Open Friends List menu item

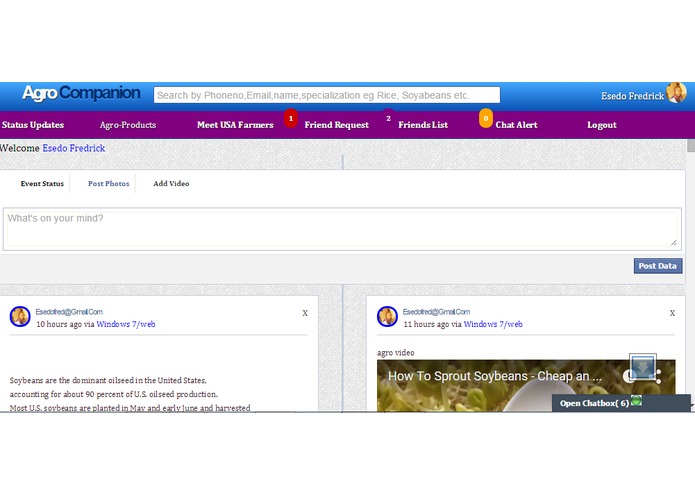423,125
